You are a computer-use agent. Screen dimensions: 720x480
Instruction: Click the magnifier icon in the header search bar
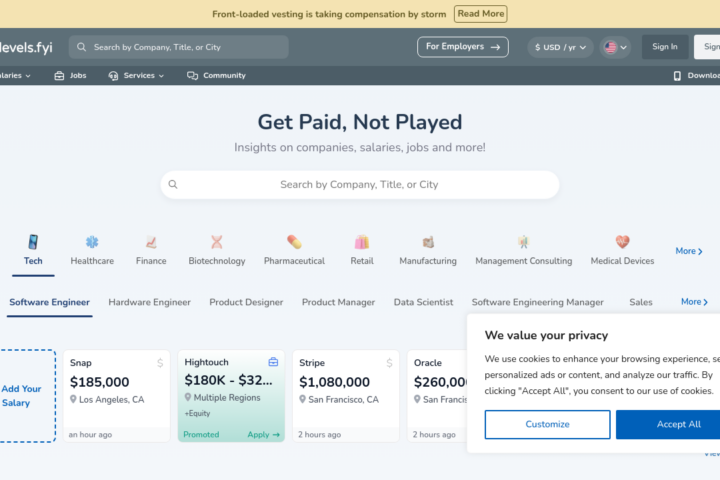pyautogui.click(x=81, y=47)
